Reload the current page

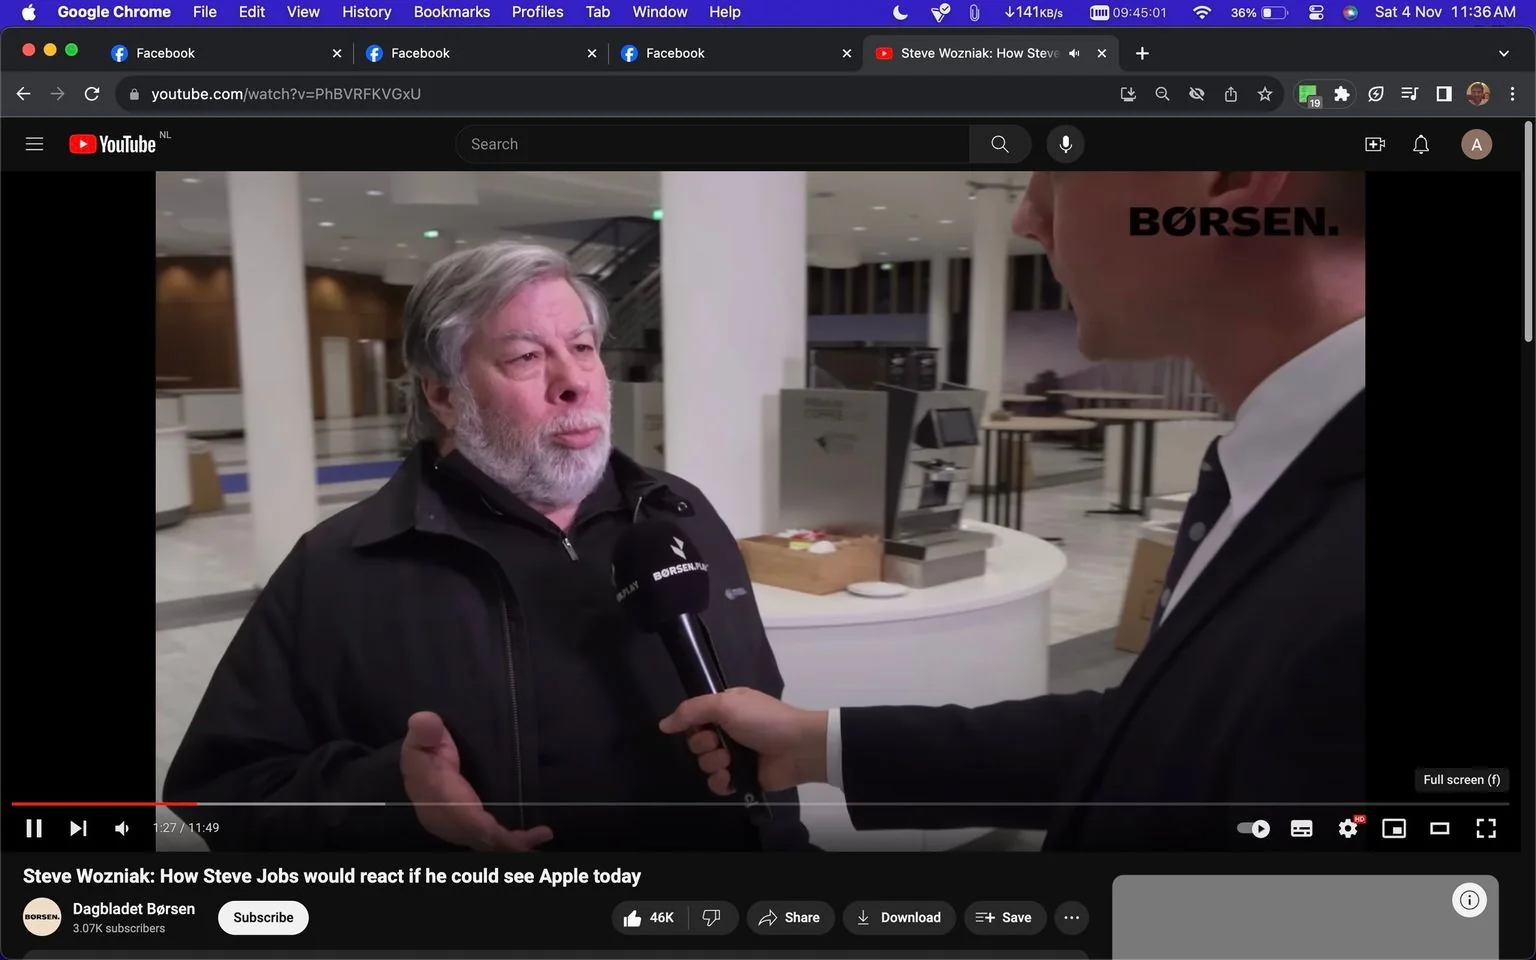92,94
